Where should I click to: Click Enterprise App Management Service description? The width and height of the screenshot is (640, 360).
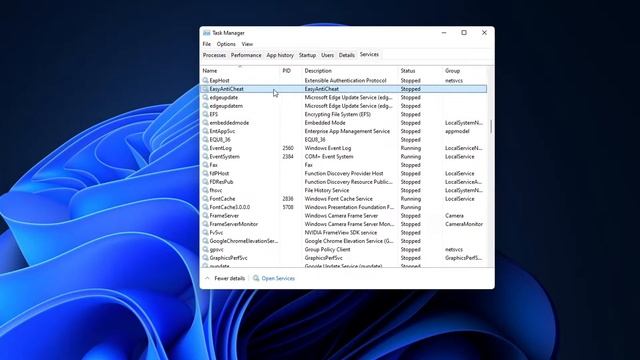(347, 131)
